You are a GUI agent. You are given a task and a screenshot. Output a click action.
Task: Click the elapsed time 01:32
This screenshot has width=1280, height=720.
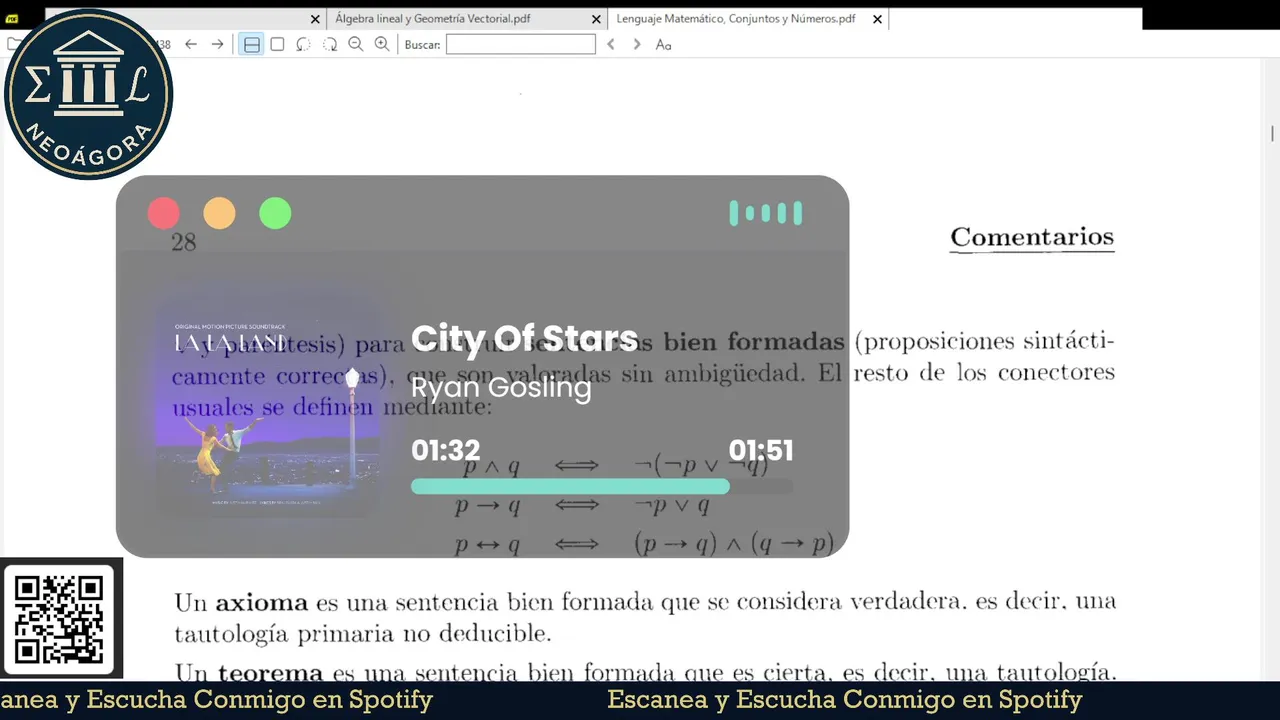click(x=446, y=451)
